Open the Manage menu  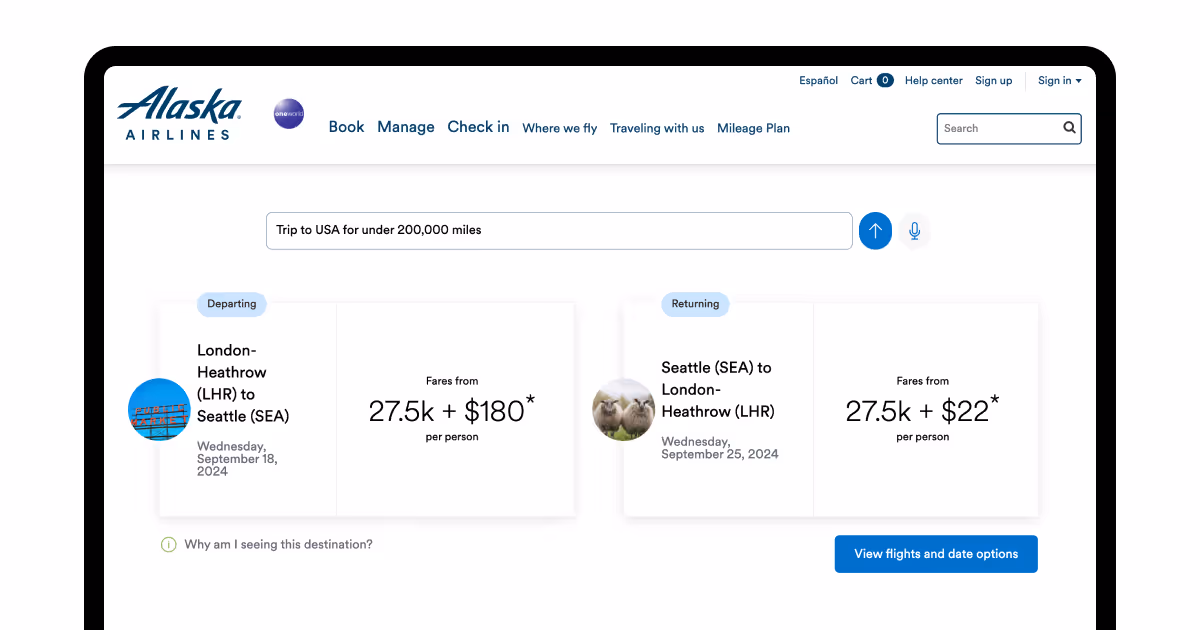pos(406,127)
